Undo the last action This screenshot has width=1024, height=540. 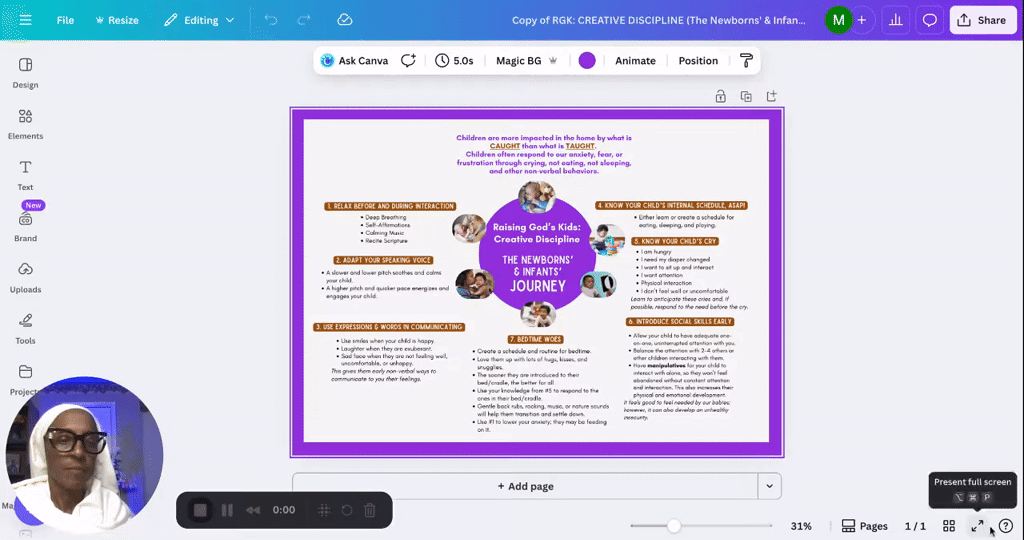pyautogui.click(x=270, y=20)
